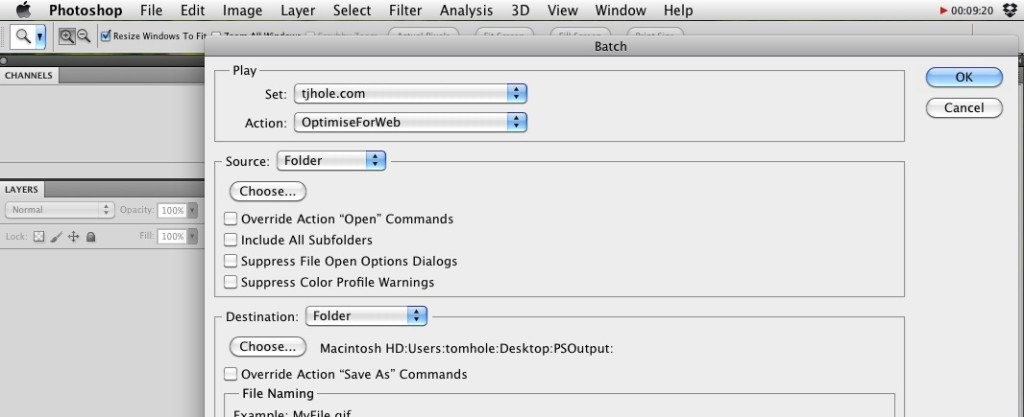The width and height of the screenshot is (1024, 417).
Task: Expand the Action dropdown showing OptimiseForWeb
Action: pos(410,123)
